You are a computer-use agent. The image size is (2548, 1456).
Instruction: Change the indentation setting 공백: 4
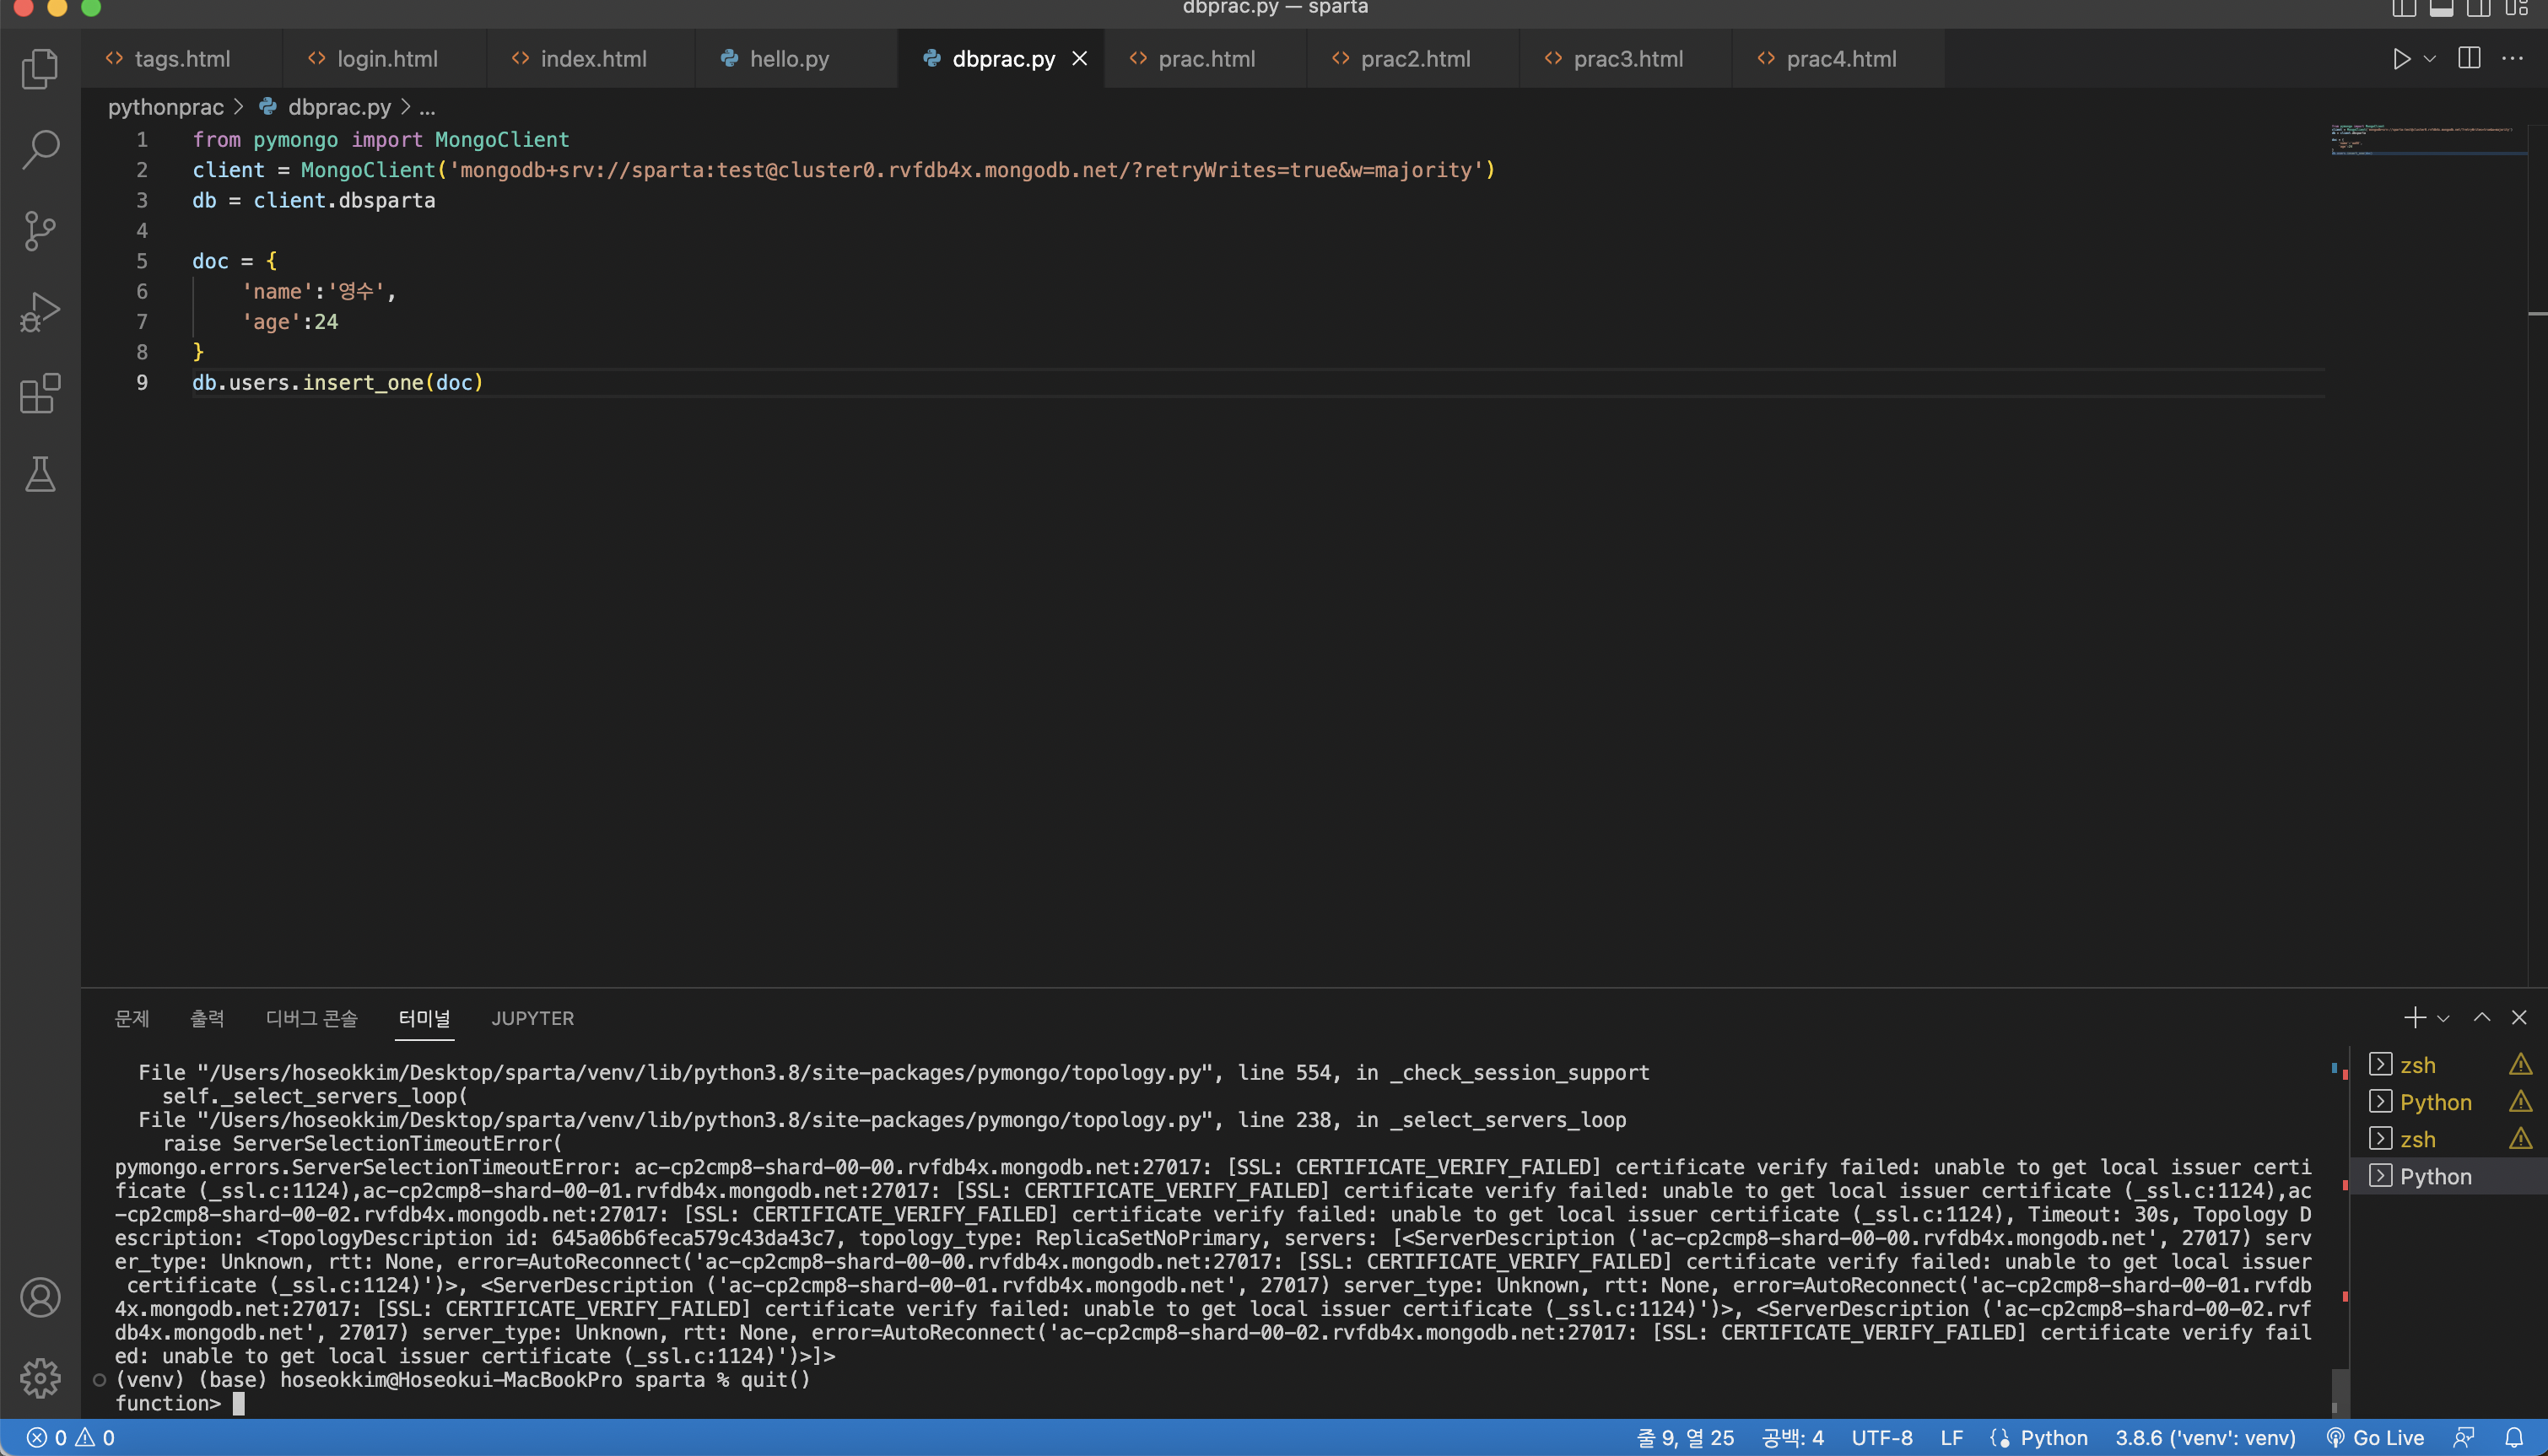tap(1793, 1438)
